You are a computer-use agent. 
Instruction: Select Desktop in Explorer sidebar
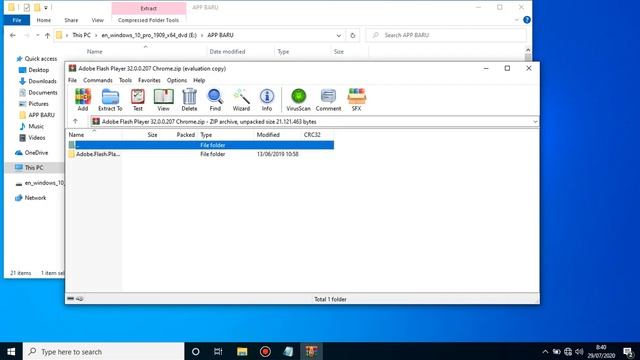coord(34,70)
